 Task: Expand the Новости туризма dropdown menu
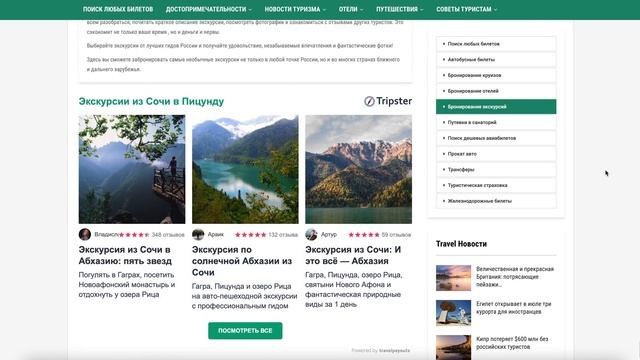[295, 9]
